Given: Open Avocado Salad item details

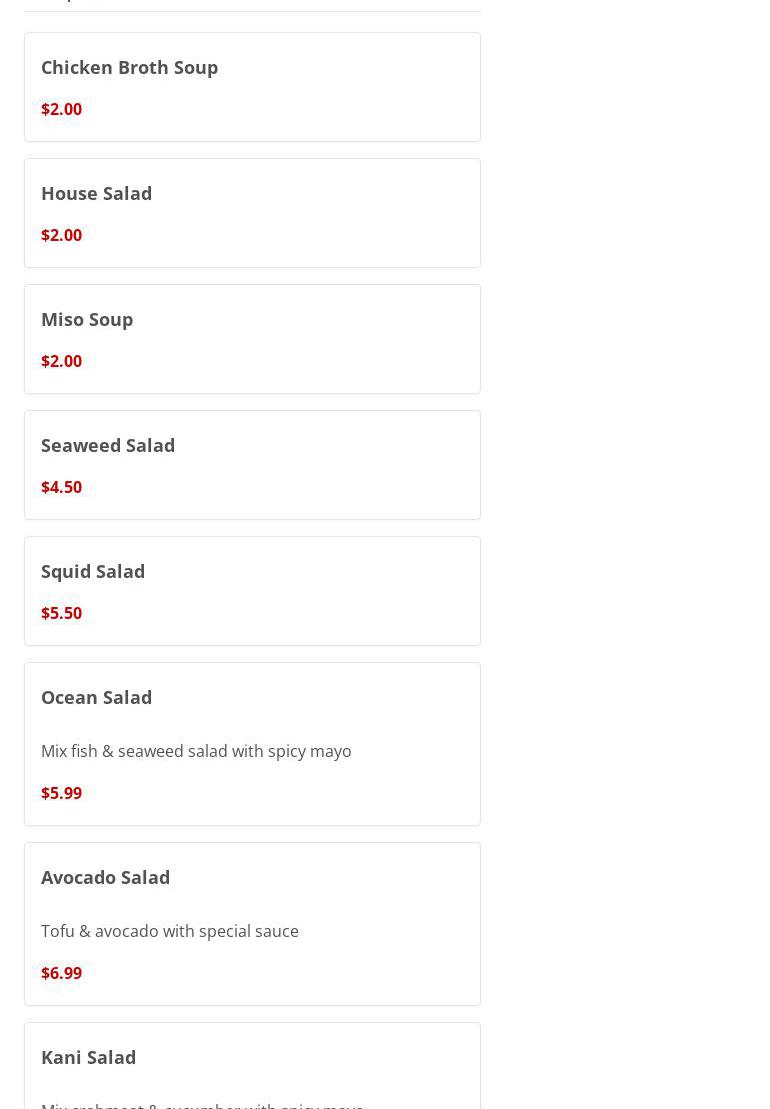Looking at the screenshot, I should (105, 877).
